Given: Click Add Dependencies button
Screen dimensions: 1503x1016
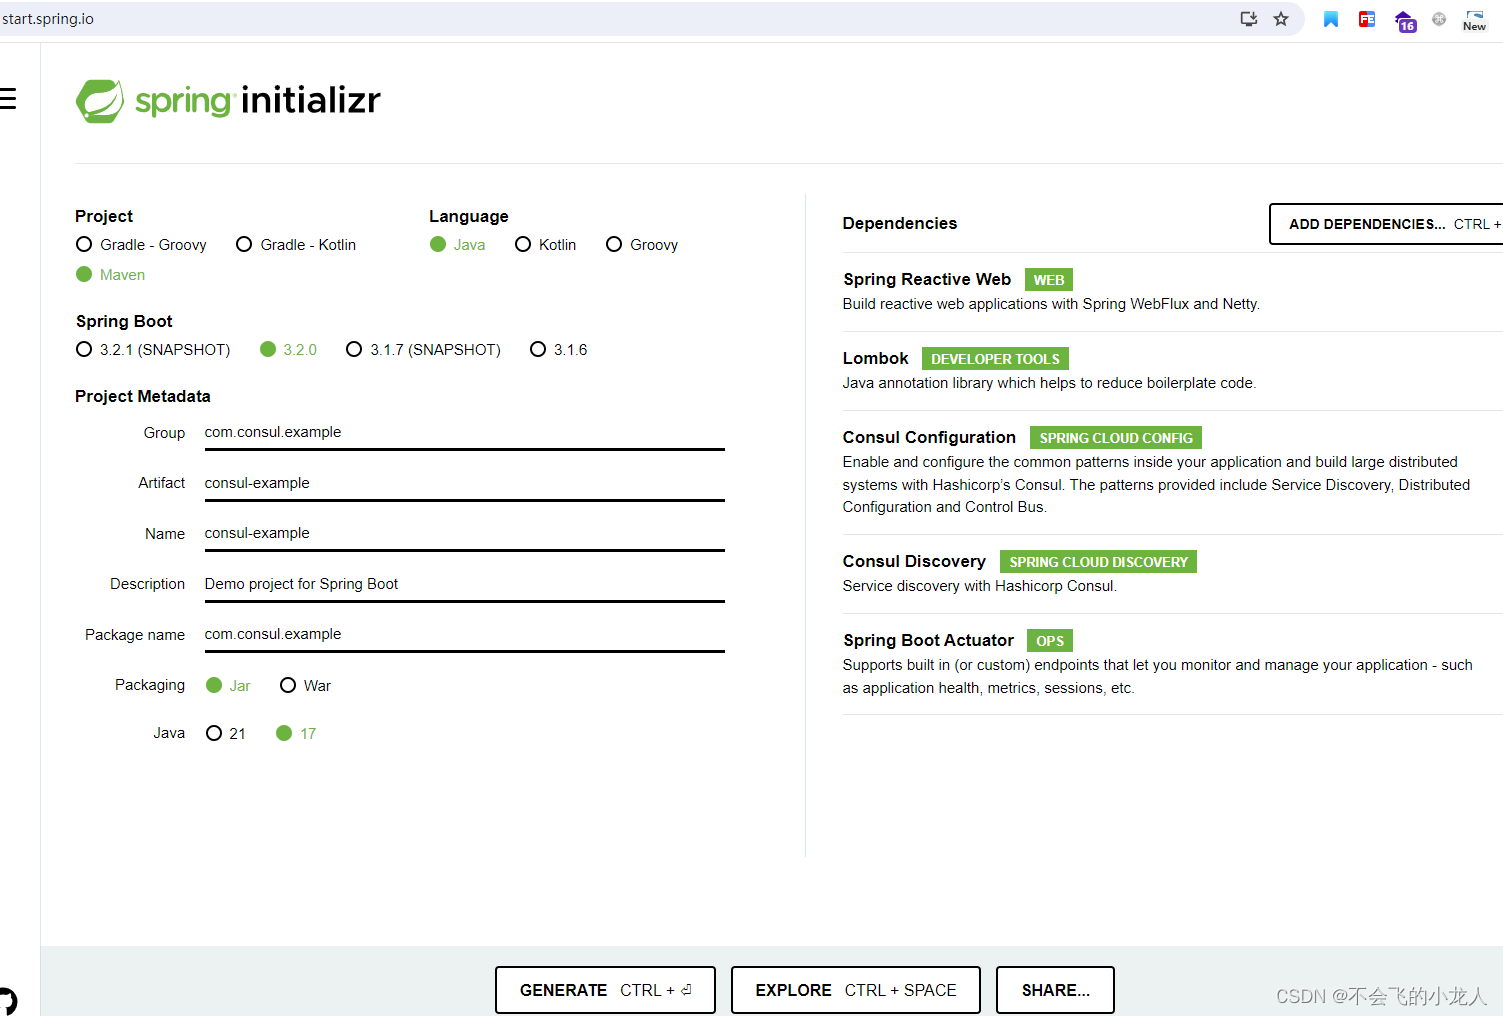Looking at the screenshot, I should tap(1386, 224).
